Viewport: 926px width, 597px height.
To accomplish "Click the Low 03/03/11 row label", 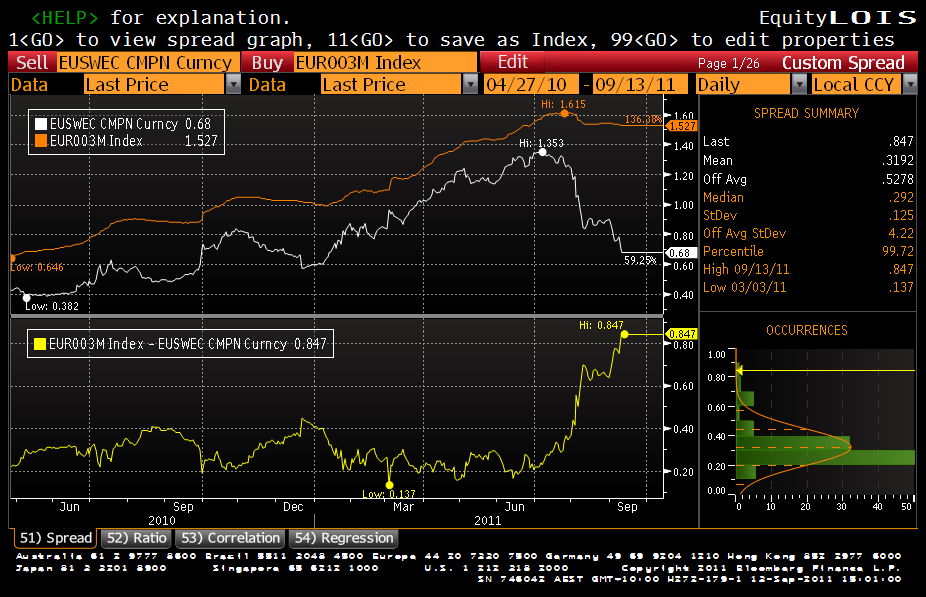I will tap(744, 288).
